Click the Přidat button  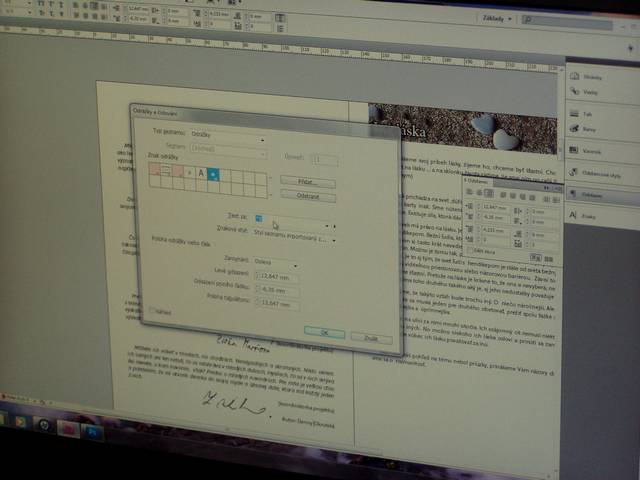[308, 182]
